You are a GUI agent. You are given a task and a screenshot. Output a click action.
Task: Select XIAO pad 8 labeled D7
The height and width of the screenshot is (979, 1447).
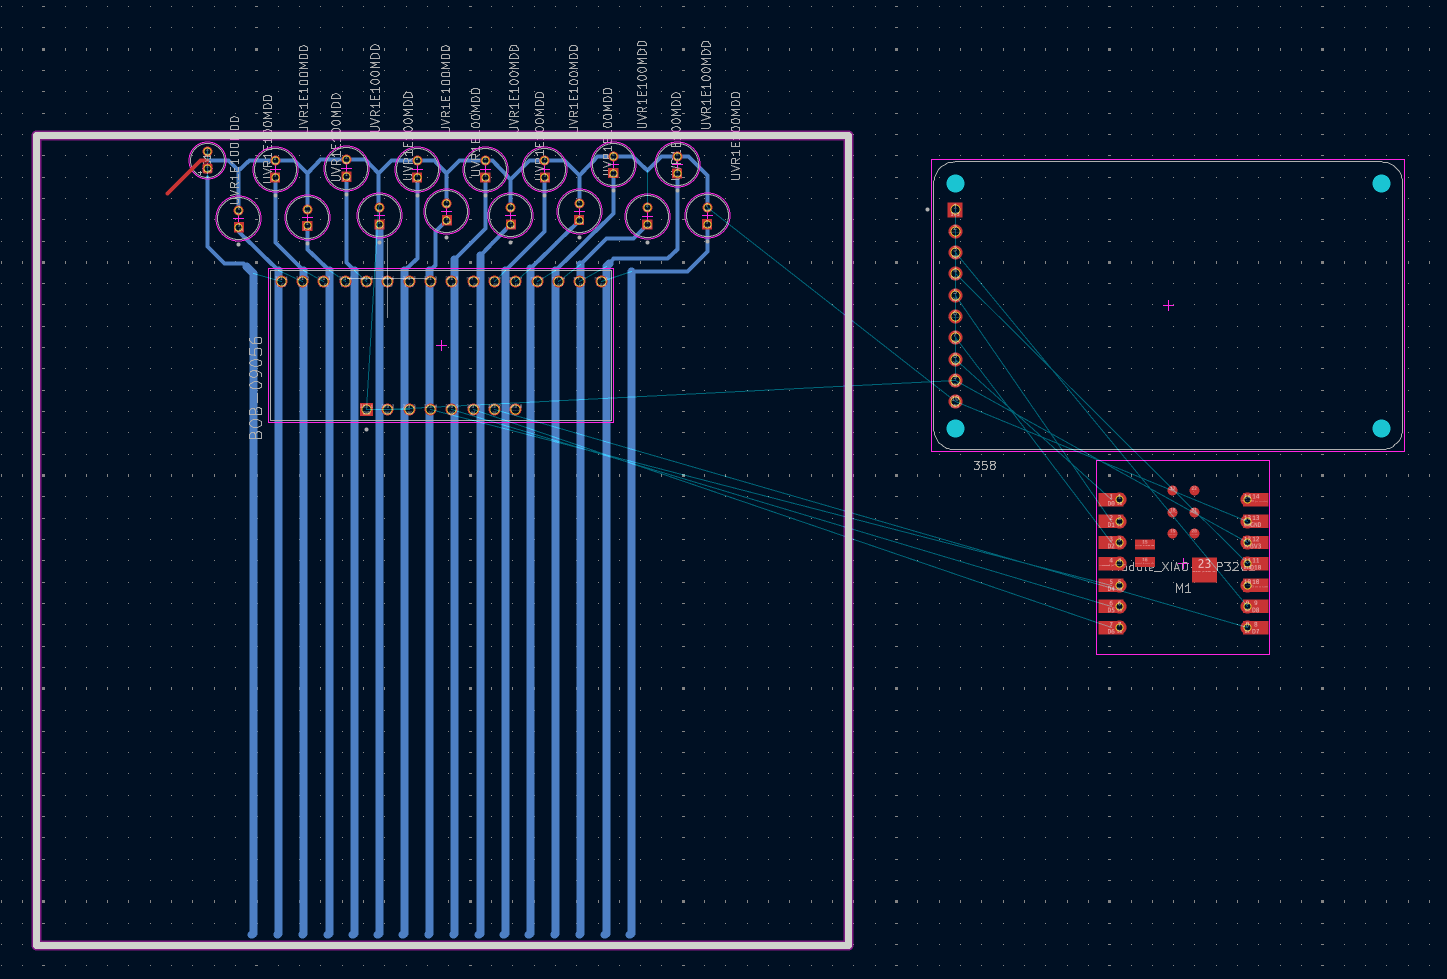pos(1255,627)
